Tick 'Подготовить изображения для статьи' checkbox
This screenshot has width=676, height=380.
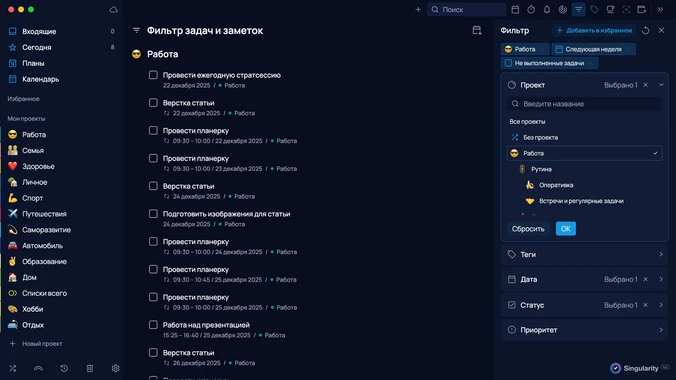[153, 214]
